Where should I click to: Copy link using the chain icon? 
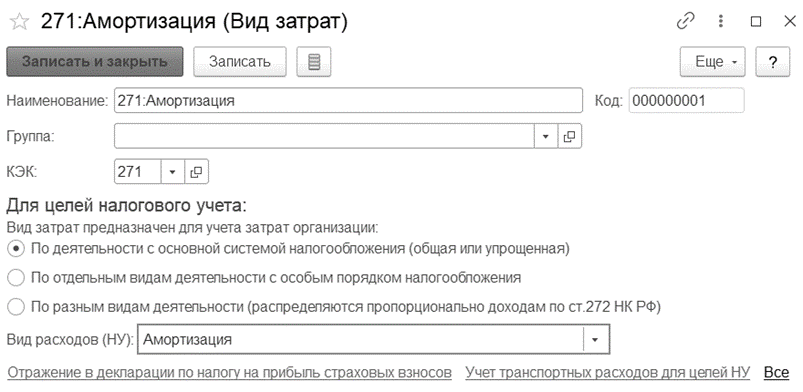685,22
